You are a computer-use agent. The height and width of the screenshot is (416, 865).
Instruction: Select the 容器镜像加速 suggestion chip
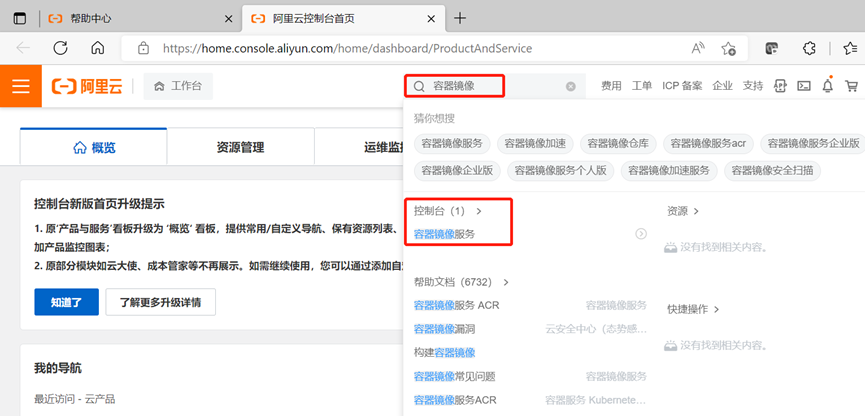click(535, 143)
